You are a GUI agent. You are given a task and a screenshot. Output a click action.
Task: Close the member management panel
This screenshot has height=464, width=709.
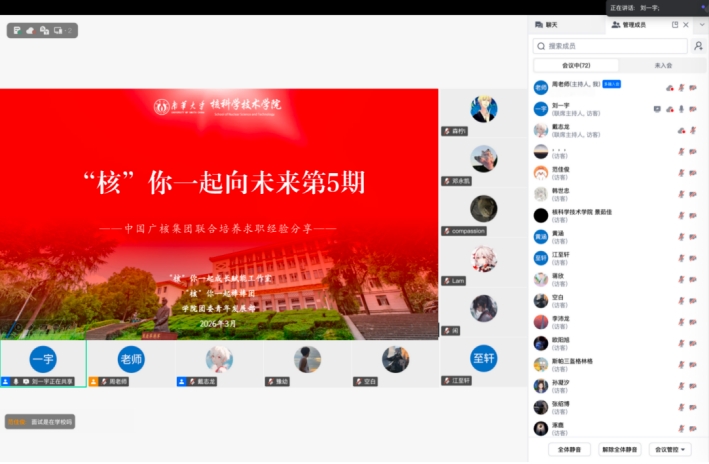point(687,24)
